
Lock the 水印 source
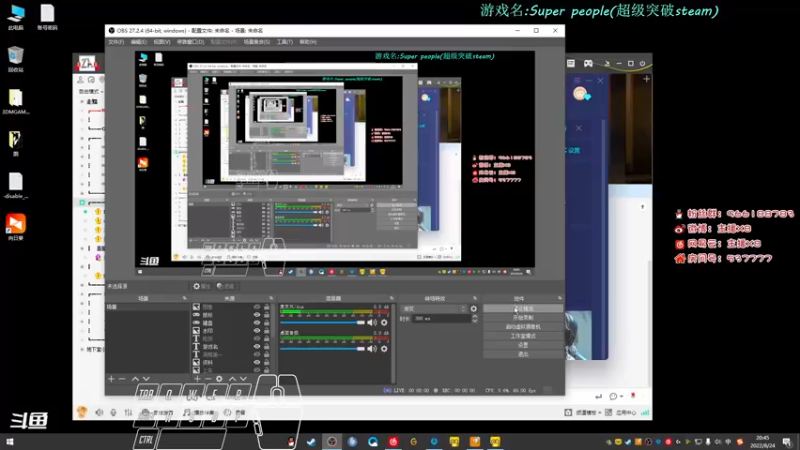(x=266, y=331)
